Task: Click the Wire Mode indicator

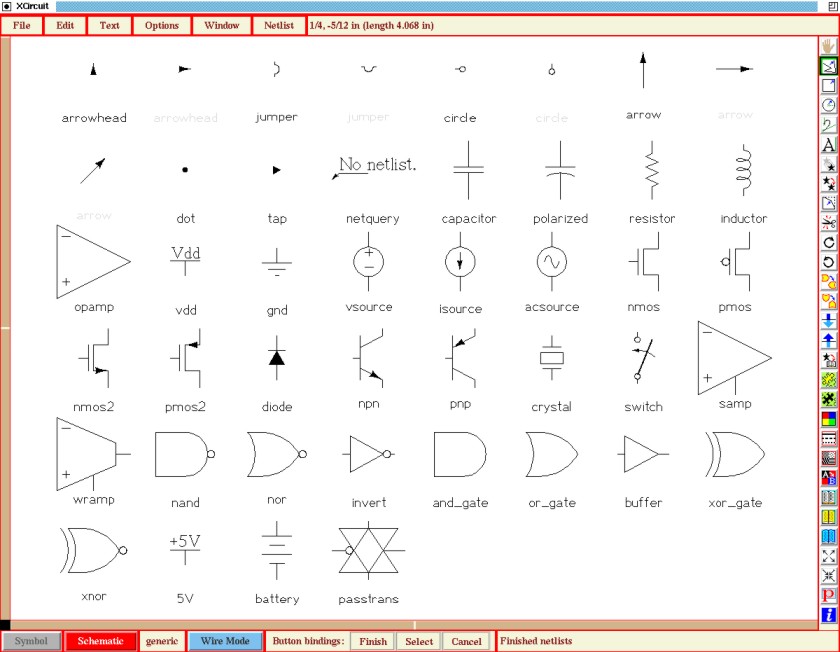Action: coord(225,641)
